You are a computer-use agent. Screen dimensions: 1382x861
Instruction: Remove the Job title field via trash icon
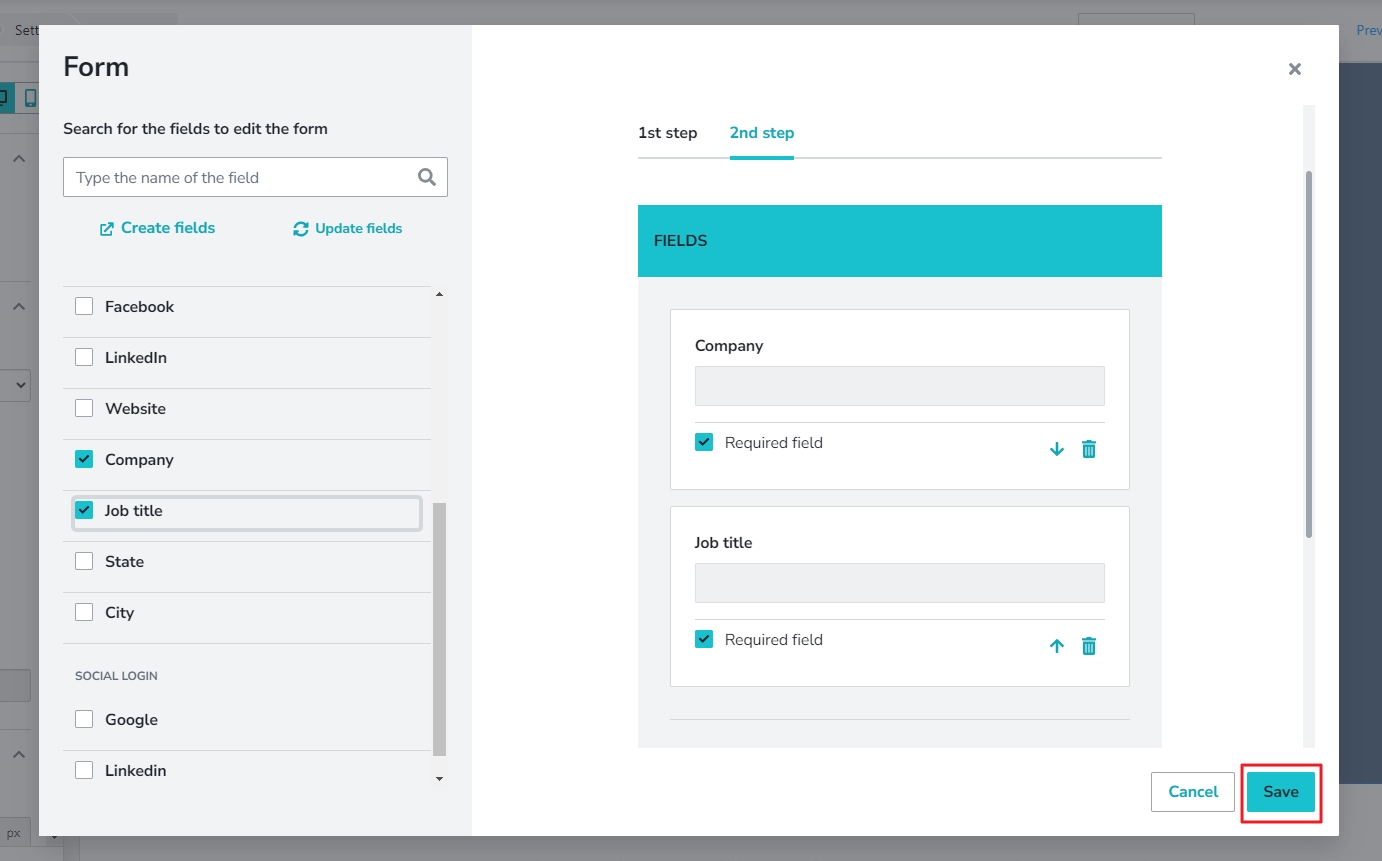[1088, 645]
